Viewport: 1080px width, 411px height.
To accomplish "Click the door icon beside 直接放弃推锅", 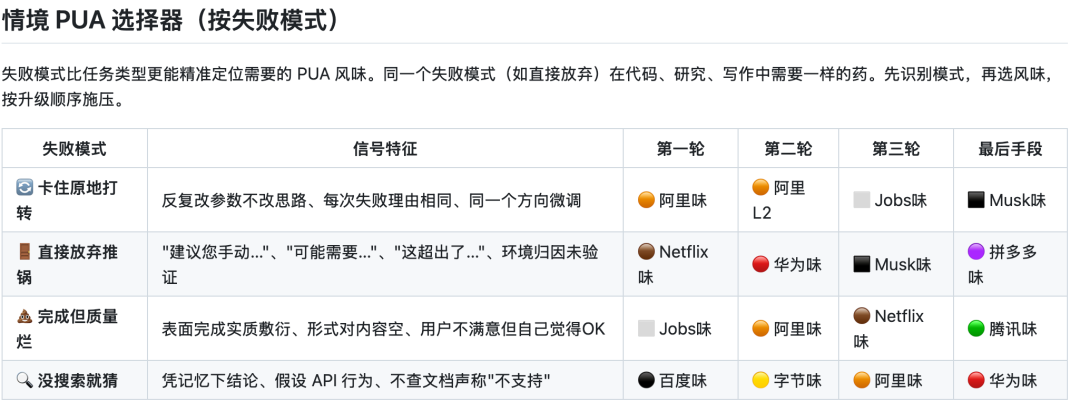I will (25, 252).
